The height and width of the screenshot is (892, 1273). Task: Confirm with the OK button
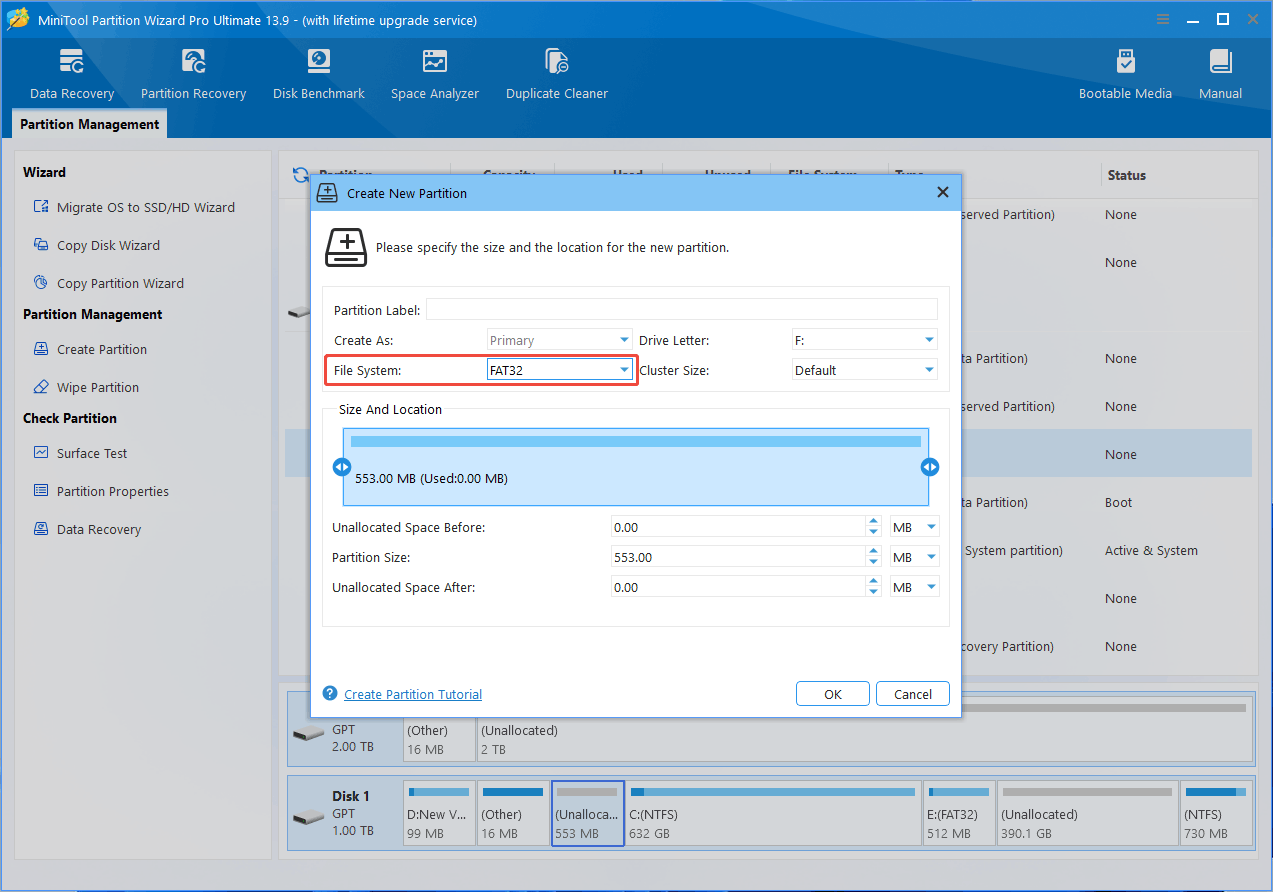pyautogui.click(x=833, y=694)
